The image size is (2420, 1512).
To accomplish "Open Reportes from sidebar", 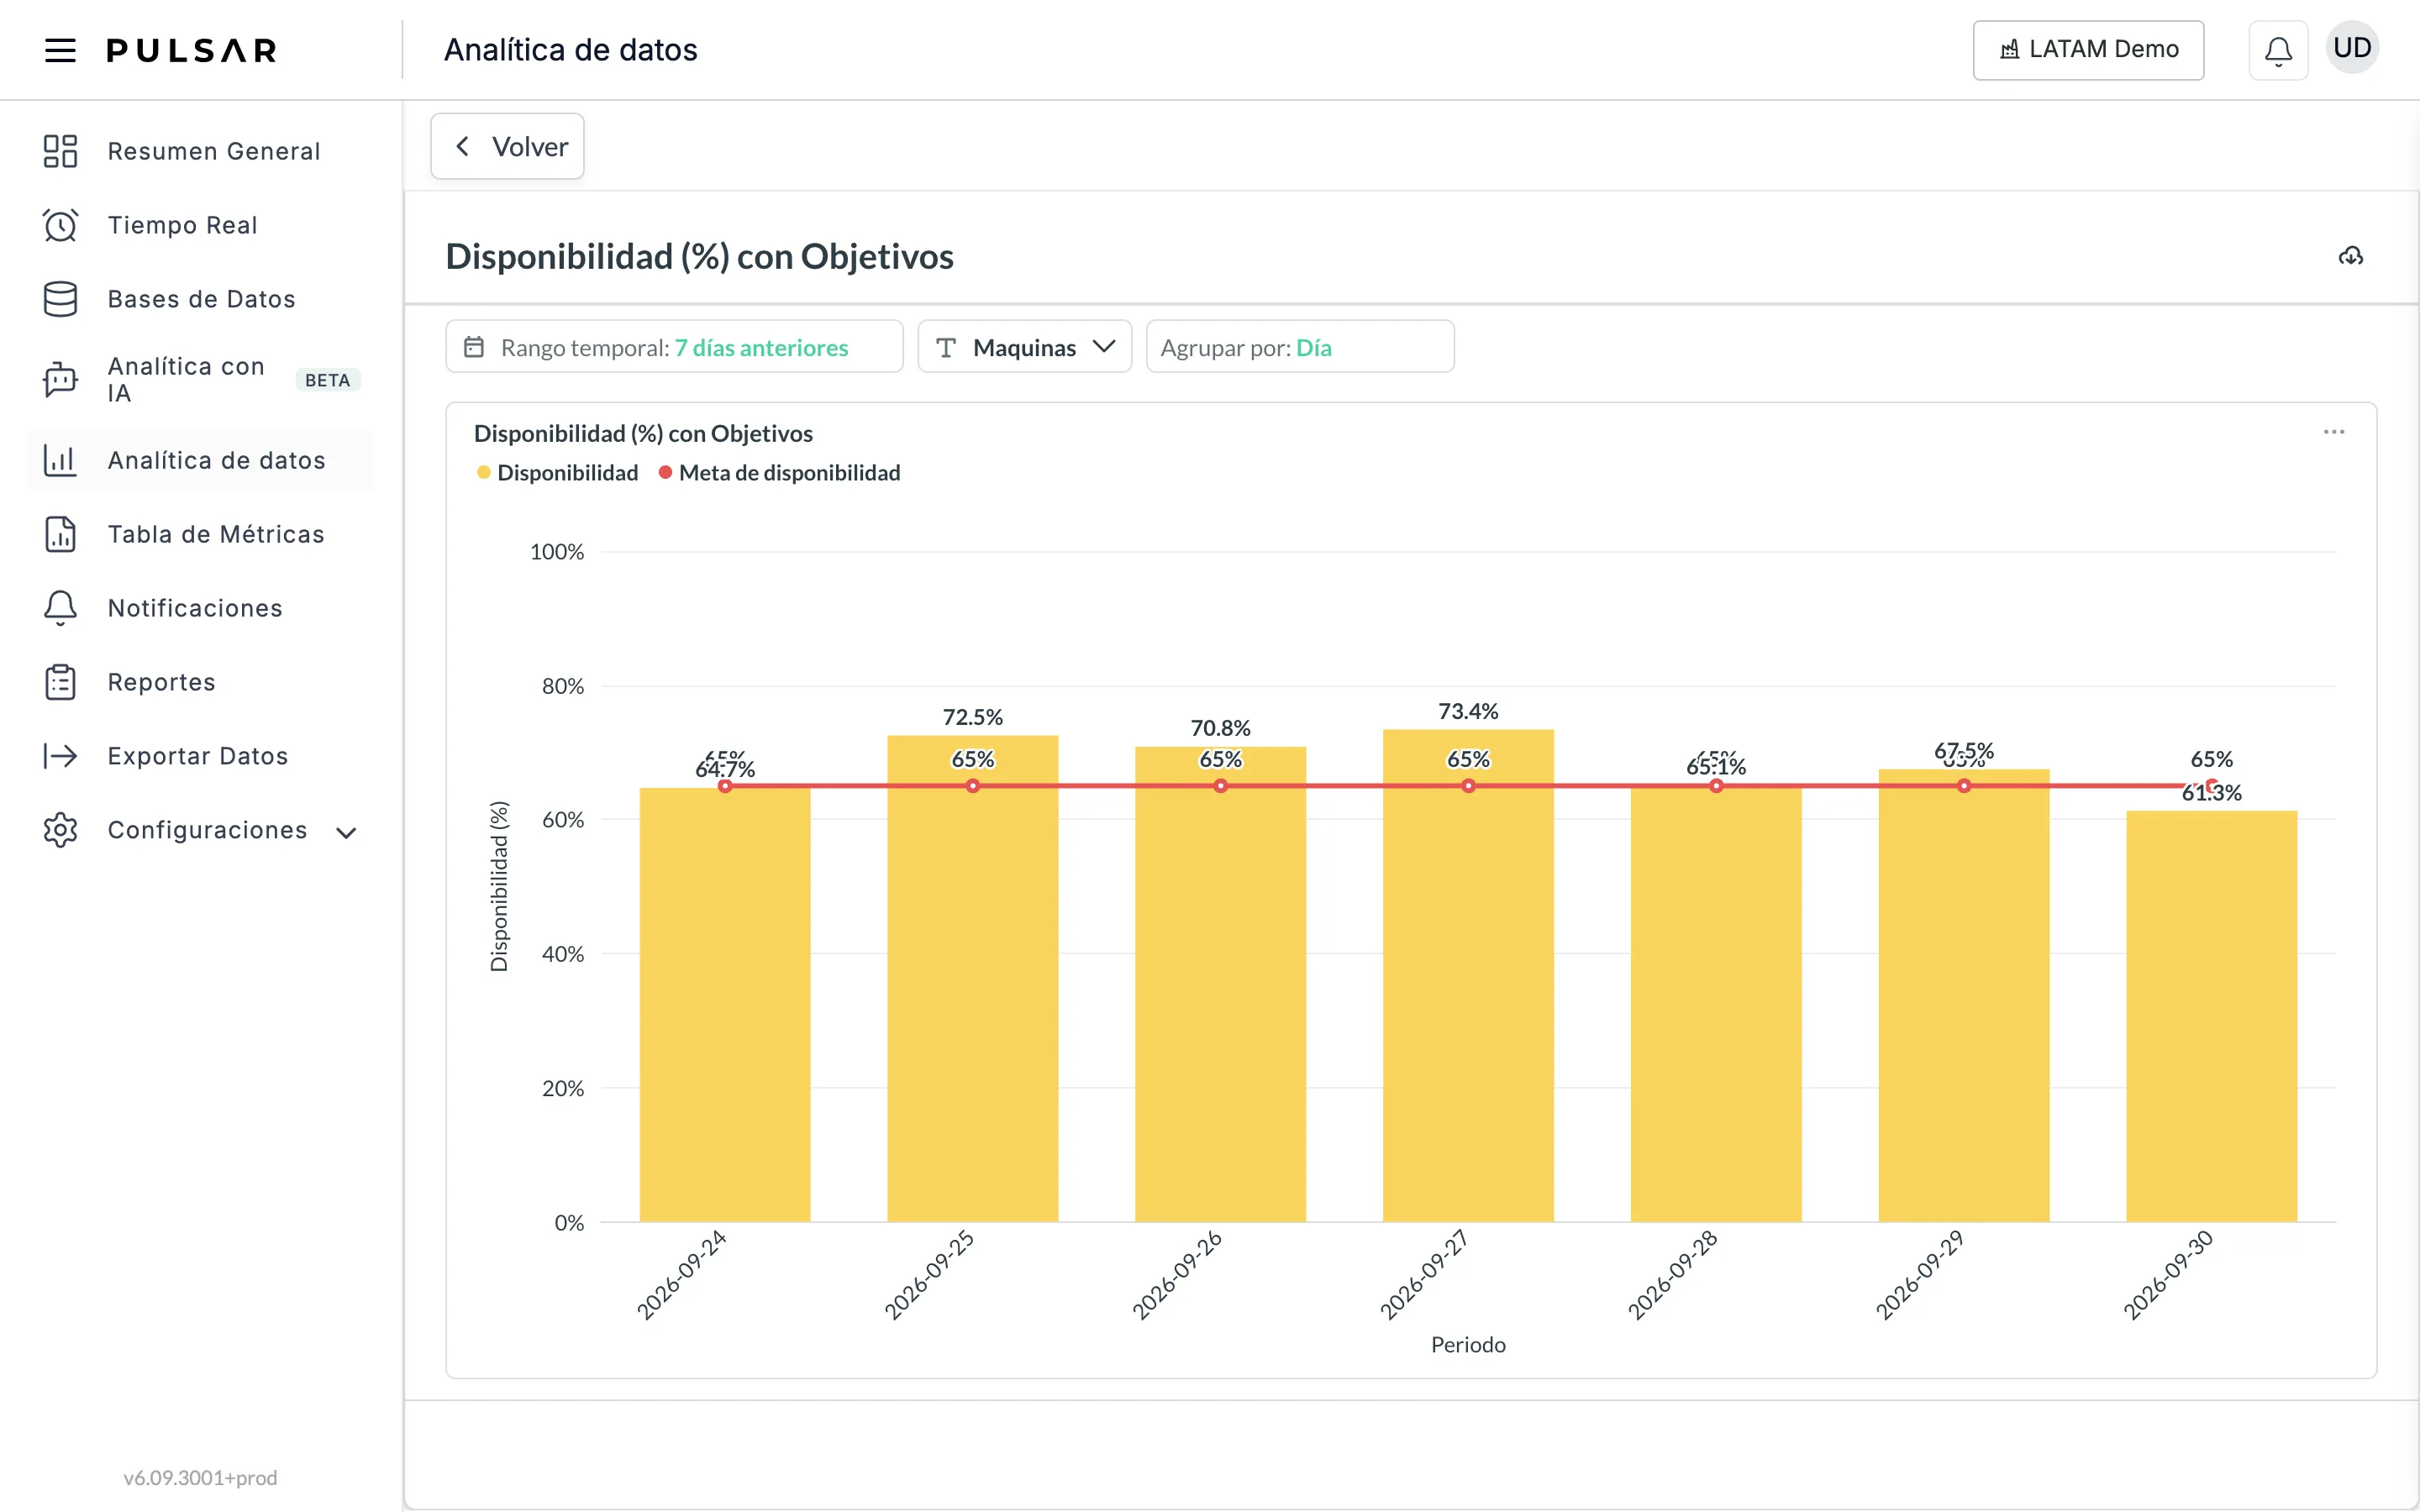I will 201,682.
